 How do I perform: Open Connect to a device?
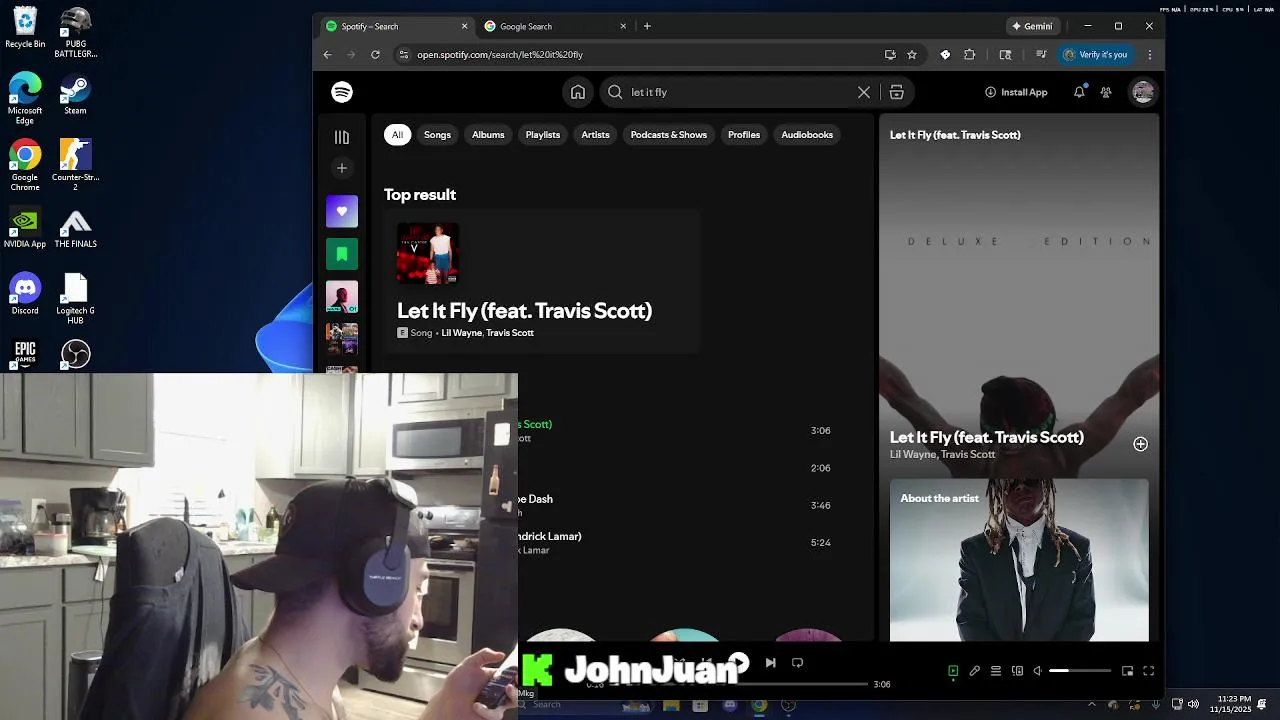point(1017,671)
